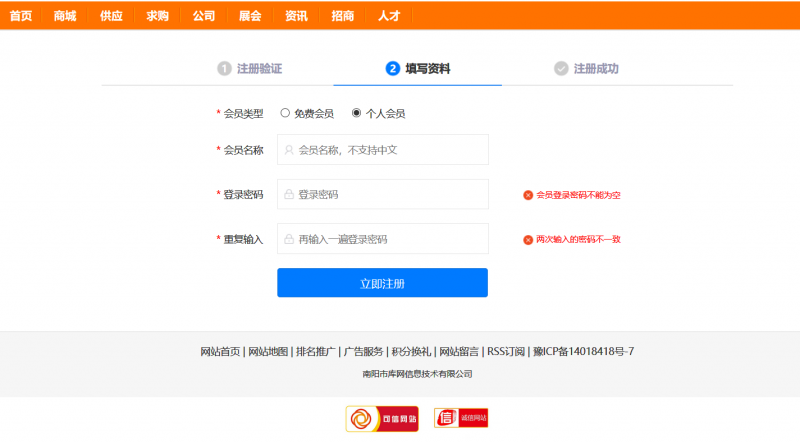800x442 pixels.
Task: Click the lock icon in 登录密码 field
Action: [289, 194]
